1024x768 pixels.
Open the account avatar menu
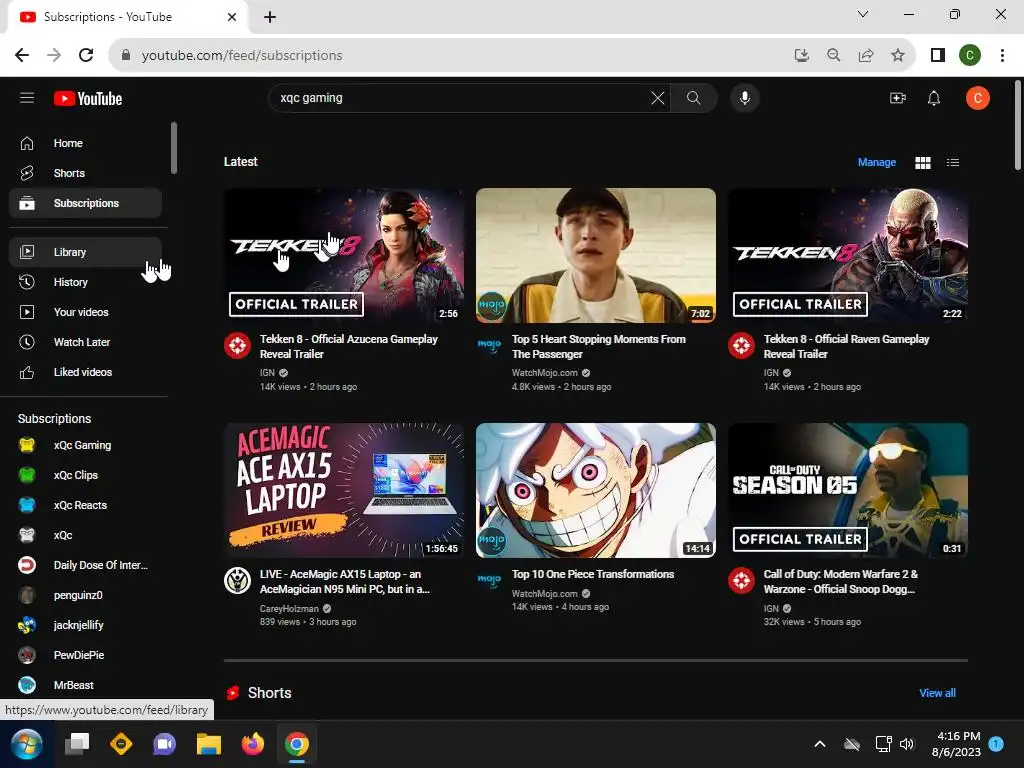click(978, 98)
